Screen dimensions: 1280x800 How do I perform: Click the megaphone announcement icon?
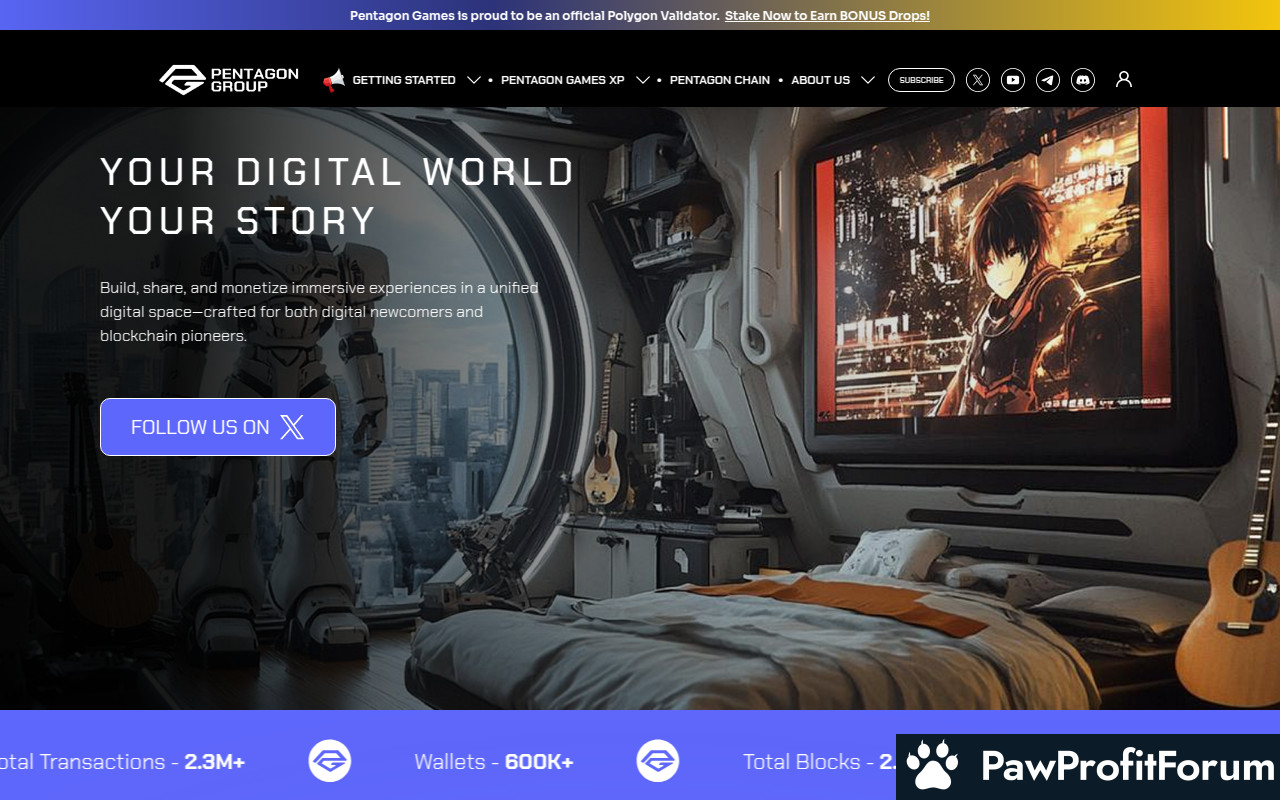pos(333,80)
